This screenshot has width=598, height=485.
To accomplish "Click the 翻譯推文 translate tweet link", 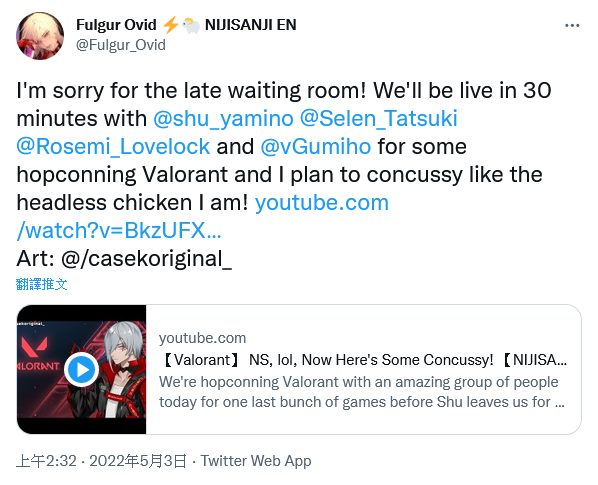I will [x=42, y=284].
